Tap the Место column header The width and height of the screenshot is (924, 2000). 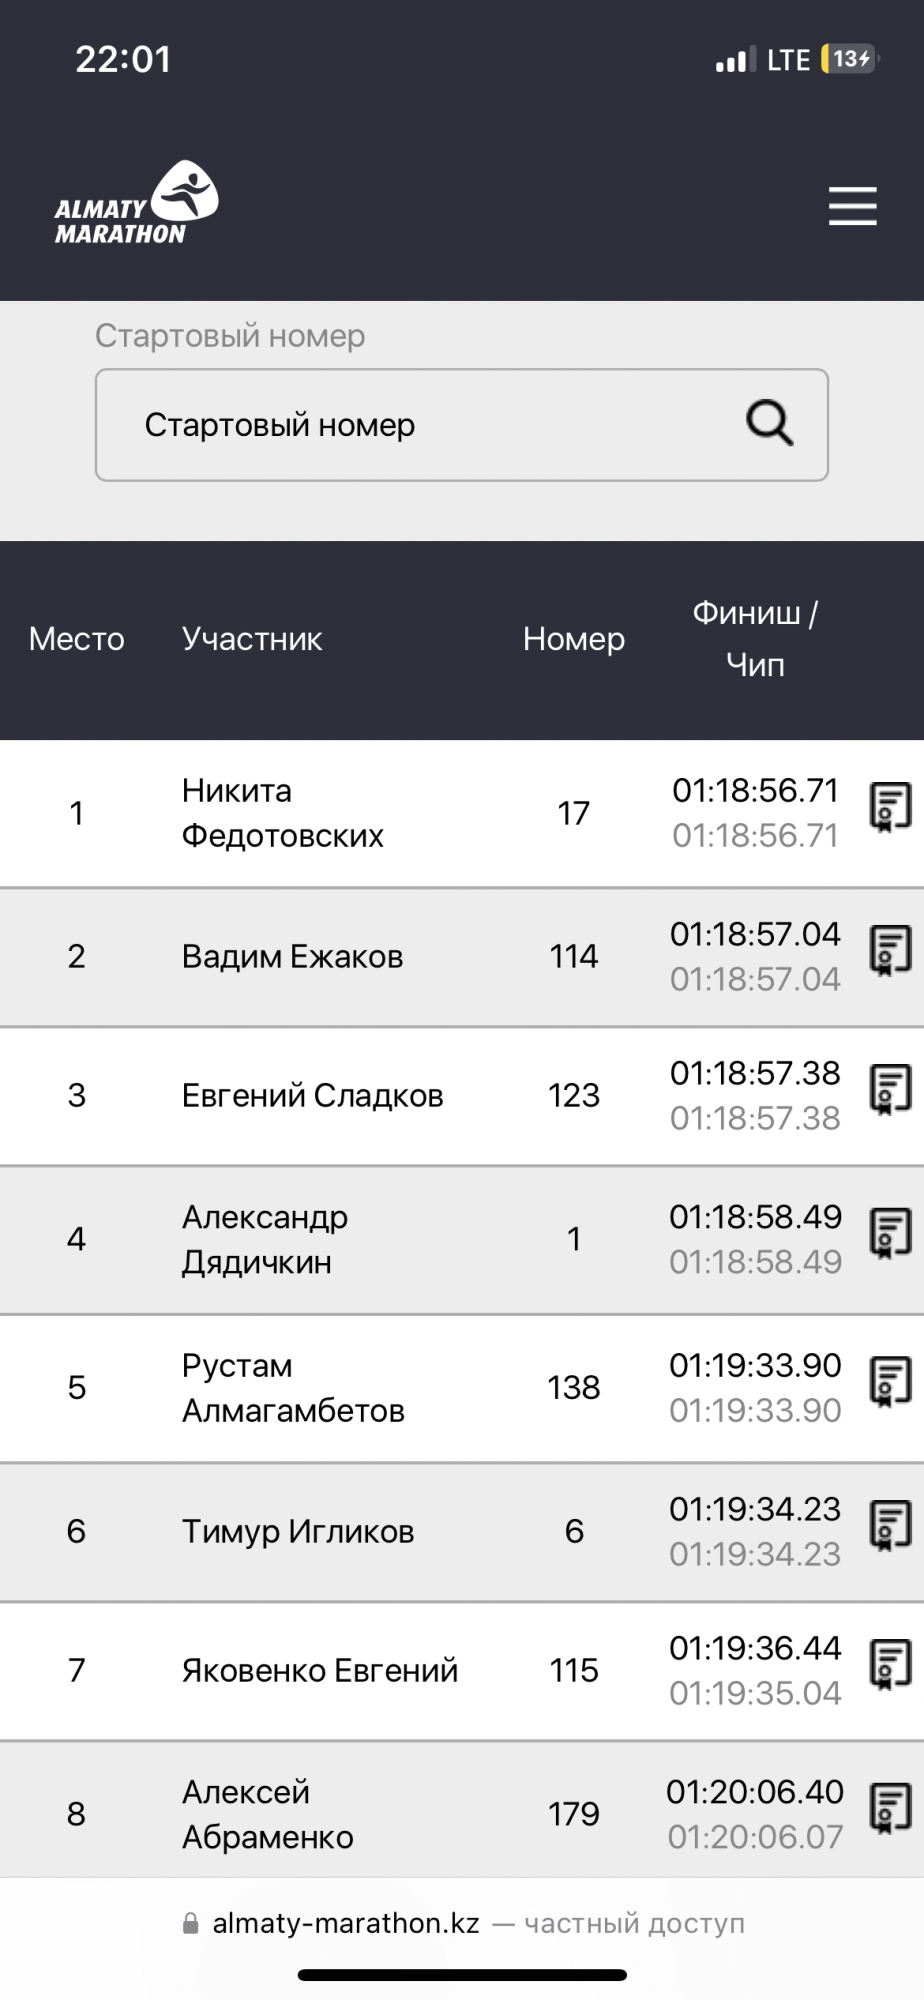(77, 639)
